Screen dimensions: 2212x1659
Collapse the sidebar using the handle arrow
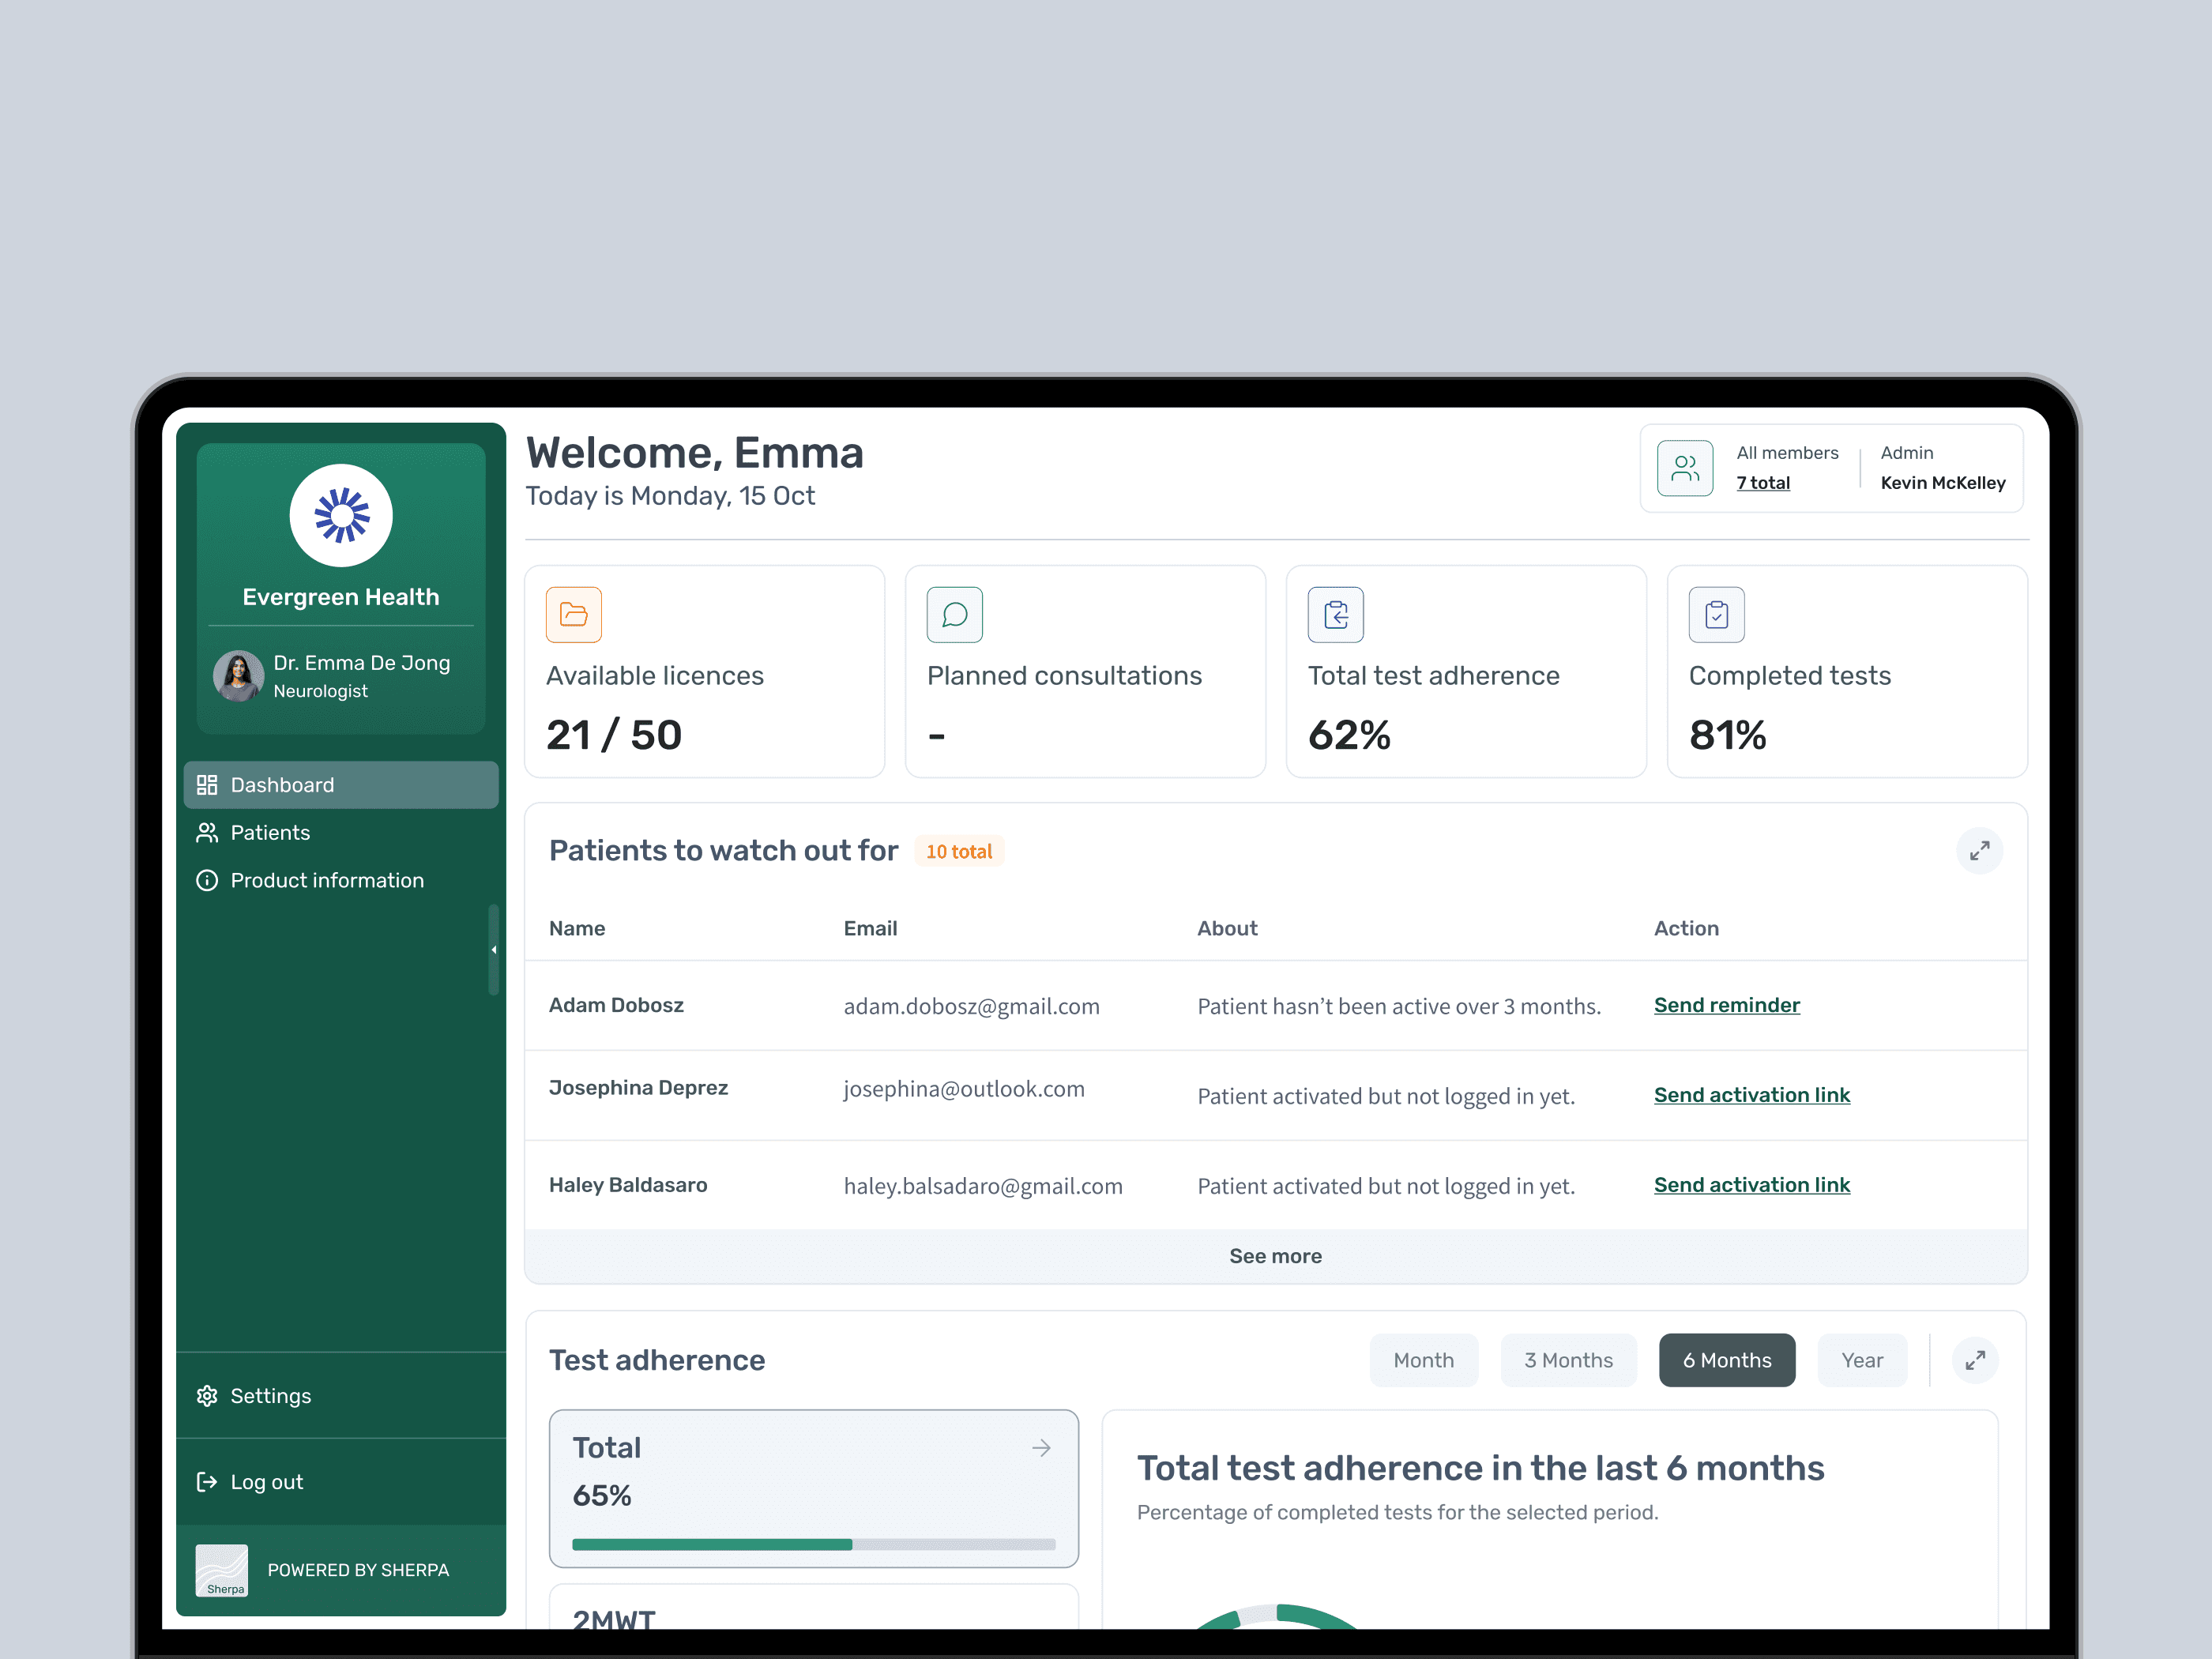493,950
